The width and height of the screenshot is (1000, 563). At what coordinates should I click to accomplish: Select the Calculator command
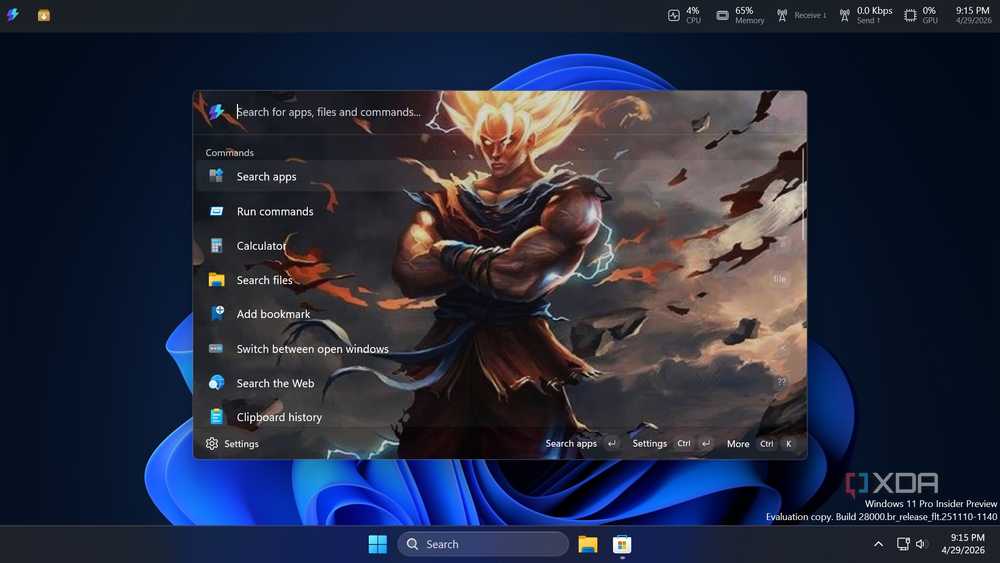(499, 245)
